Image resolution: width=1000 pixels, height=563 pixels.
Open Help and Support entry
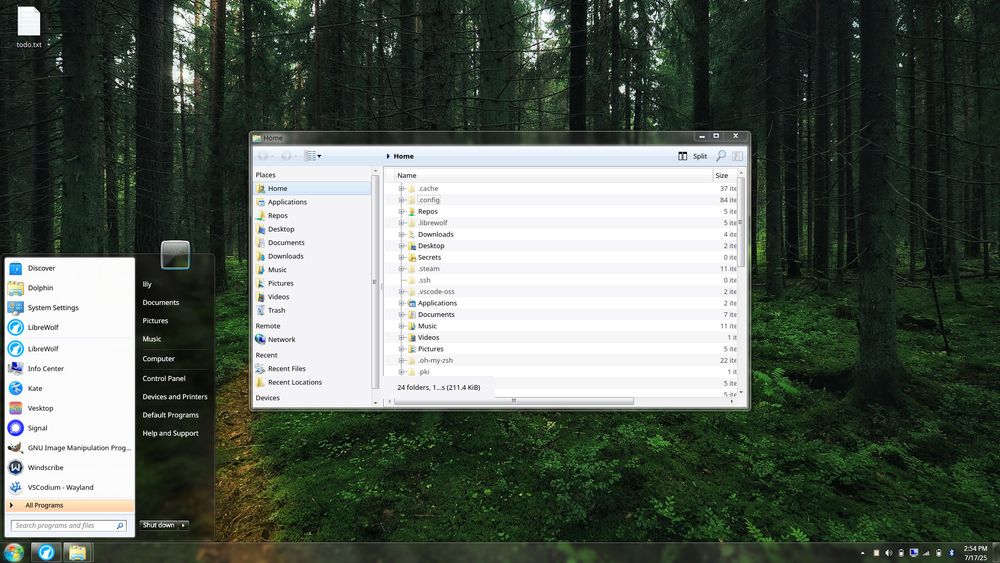pyautogui.click(x=170, y=434)
